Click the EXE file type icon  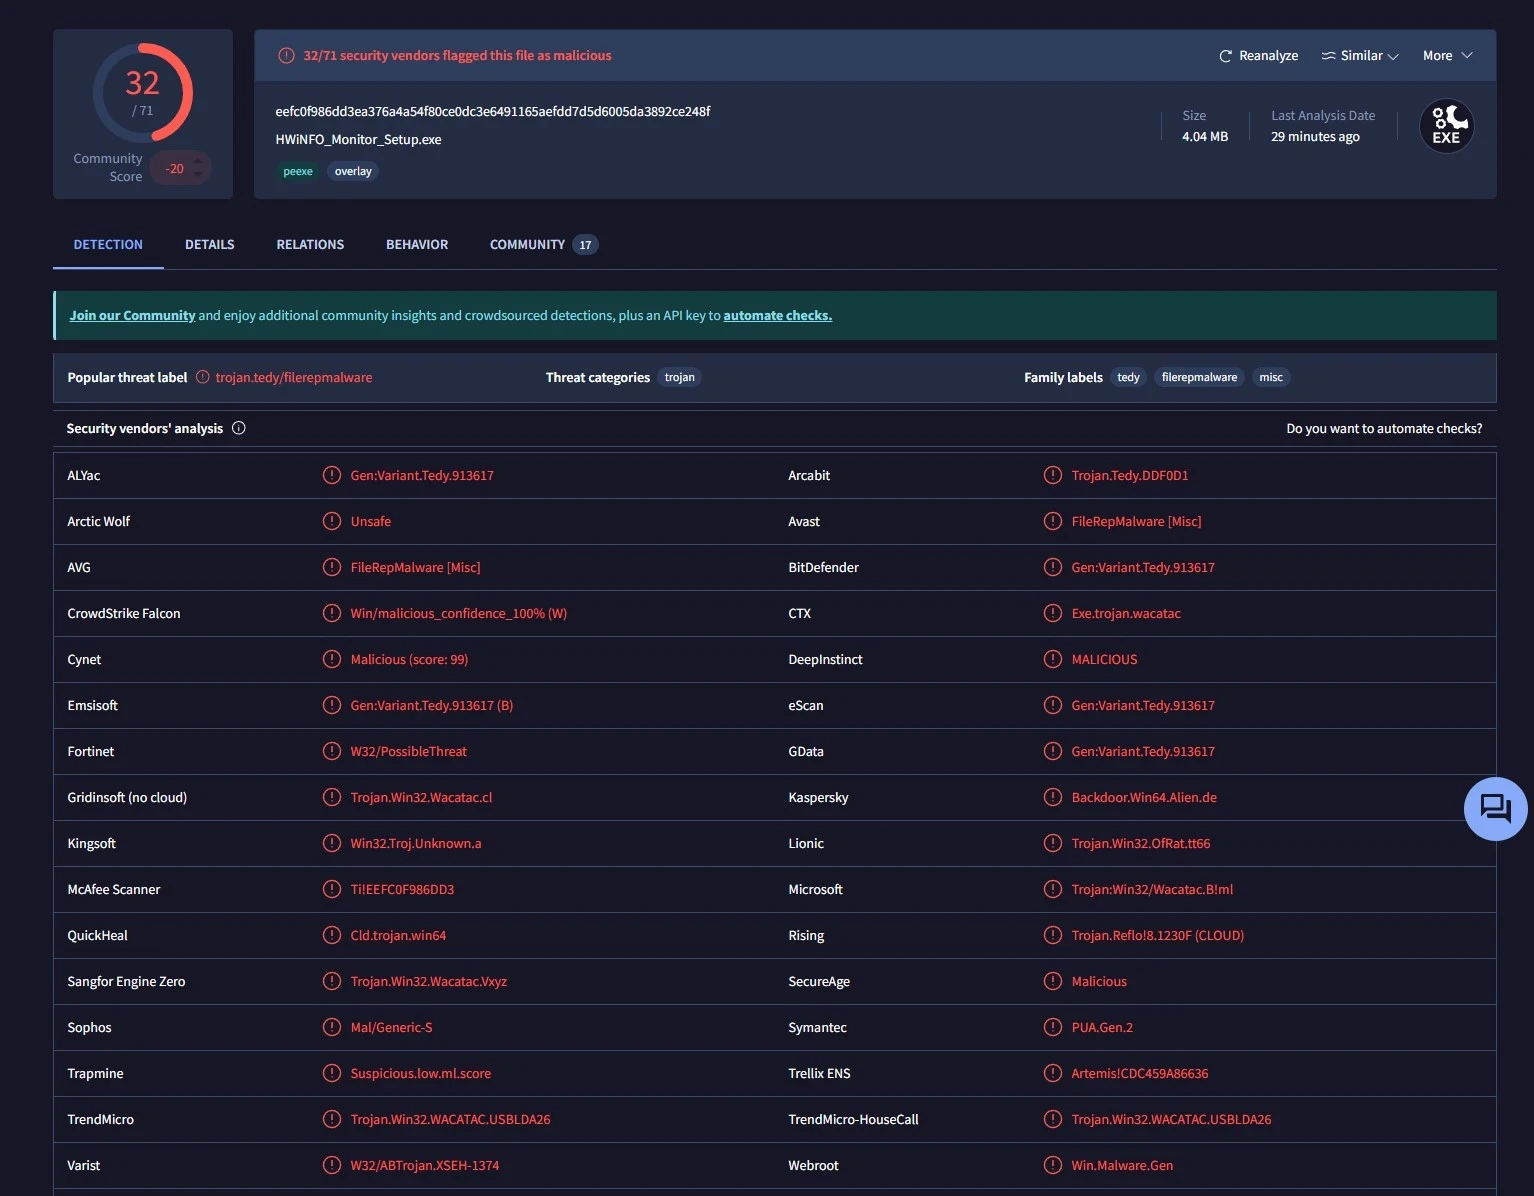click(x=1446, y=126)
